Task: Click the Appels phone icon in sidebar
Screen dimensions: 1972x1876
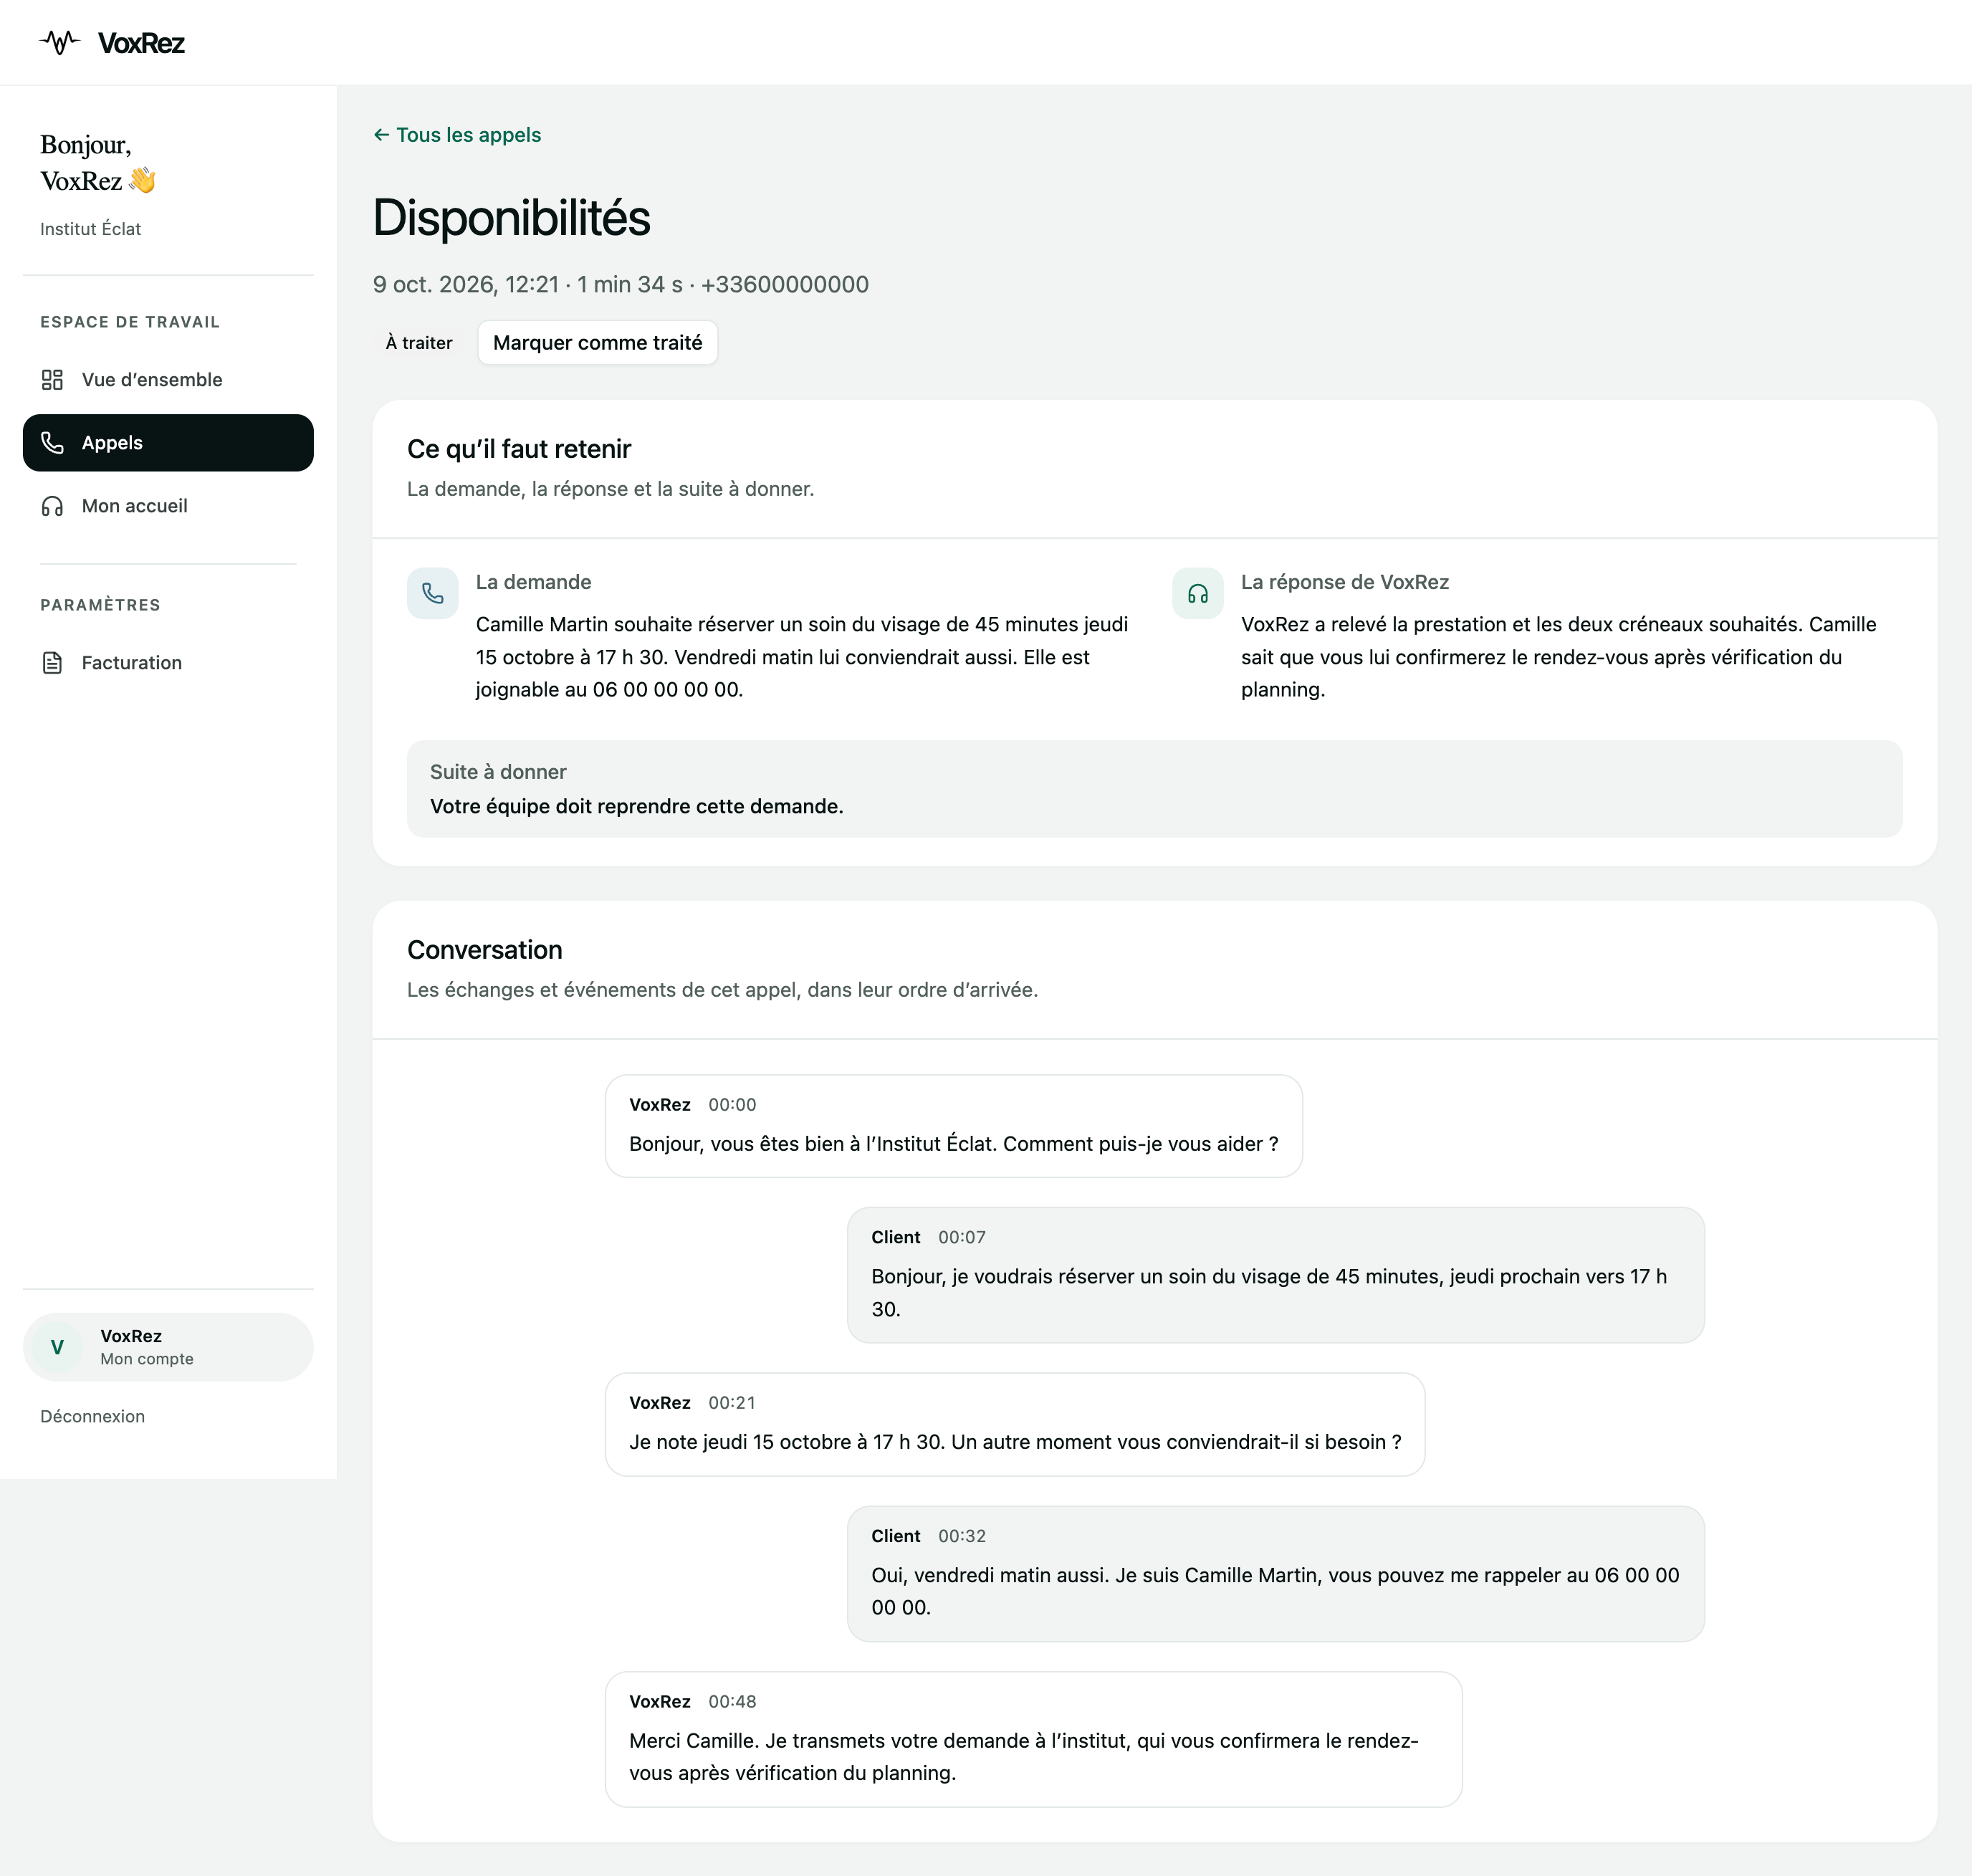Action: coord(52,443)
